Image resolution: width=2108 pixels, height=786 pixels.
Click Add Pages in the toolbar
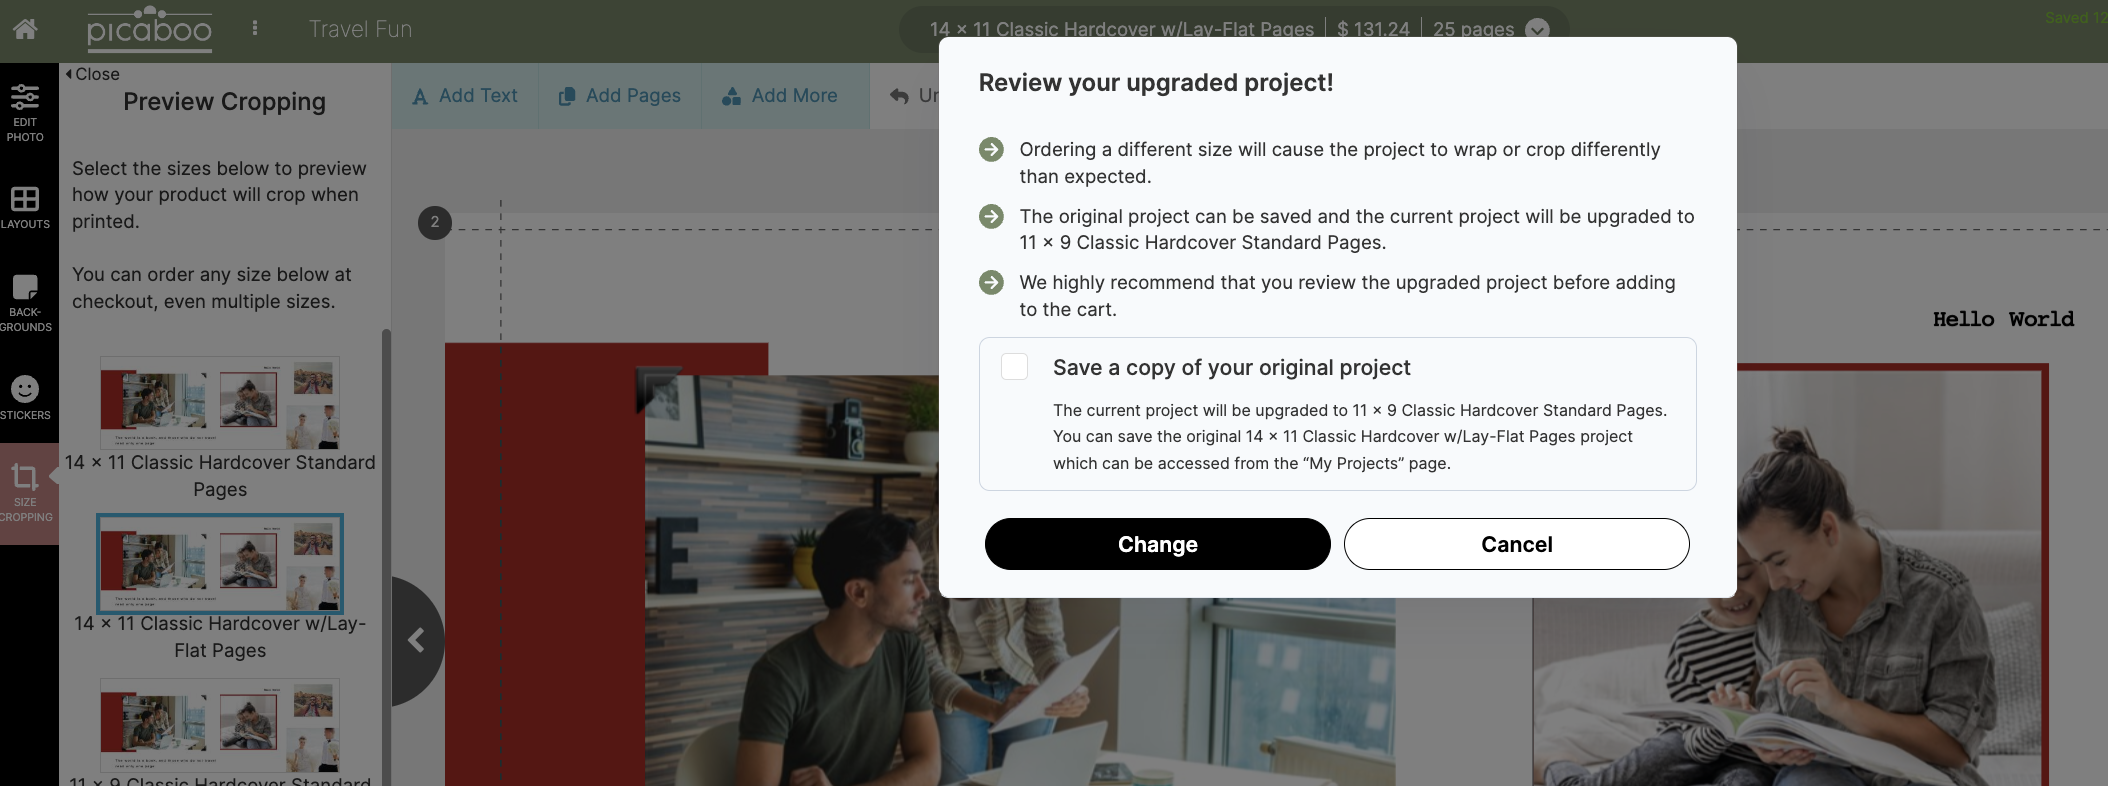(x=620, y=96)
